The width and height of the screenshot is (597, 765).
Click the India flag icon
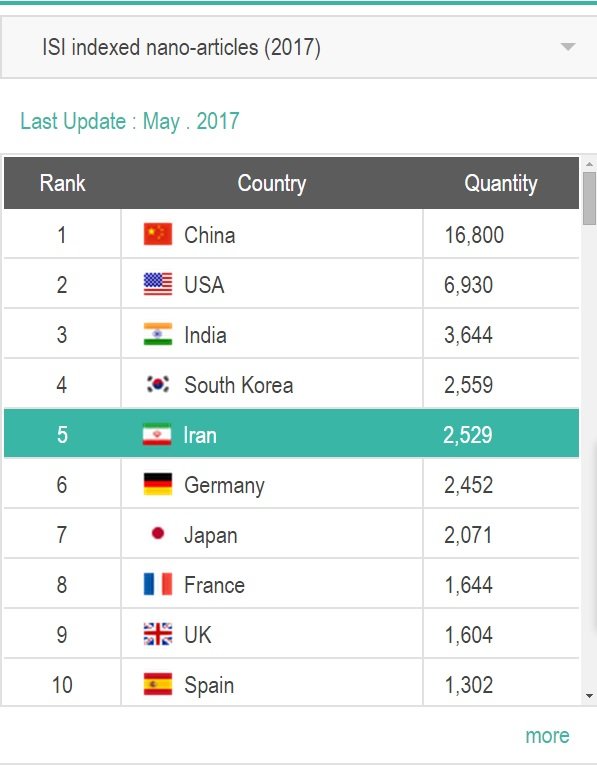pyautogui.click(x=158, y=334)
